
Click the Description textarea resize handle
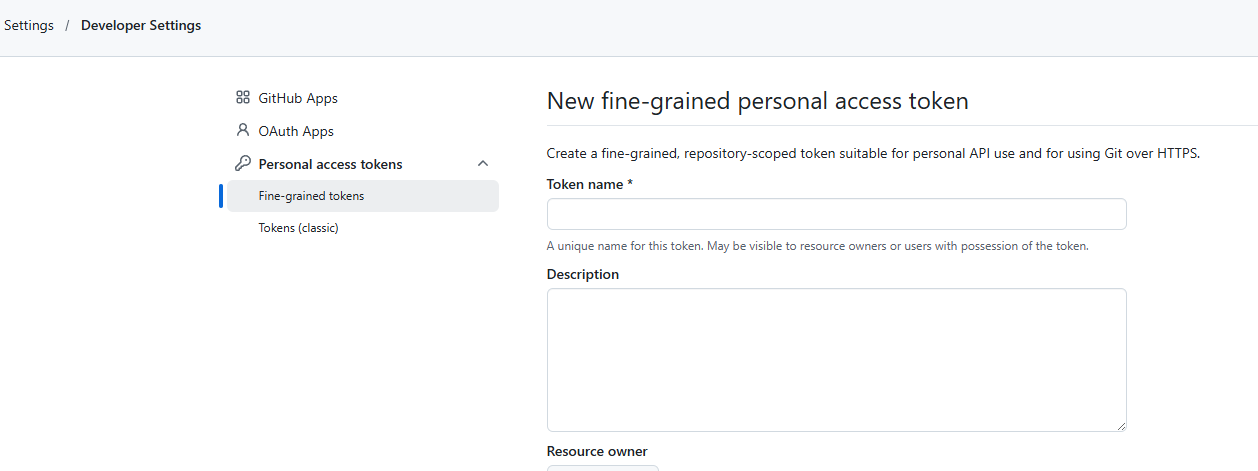[1120, 425]
